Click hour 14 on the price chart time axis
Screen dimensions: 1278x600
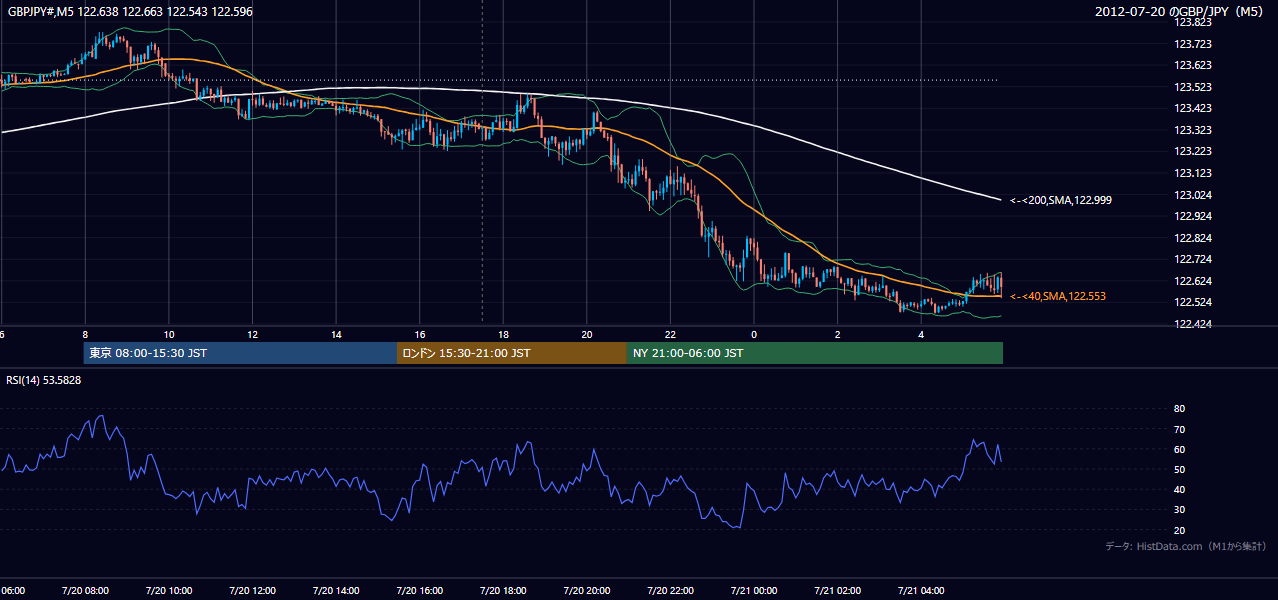point(336,334)
